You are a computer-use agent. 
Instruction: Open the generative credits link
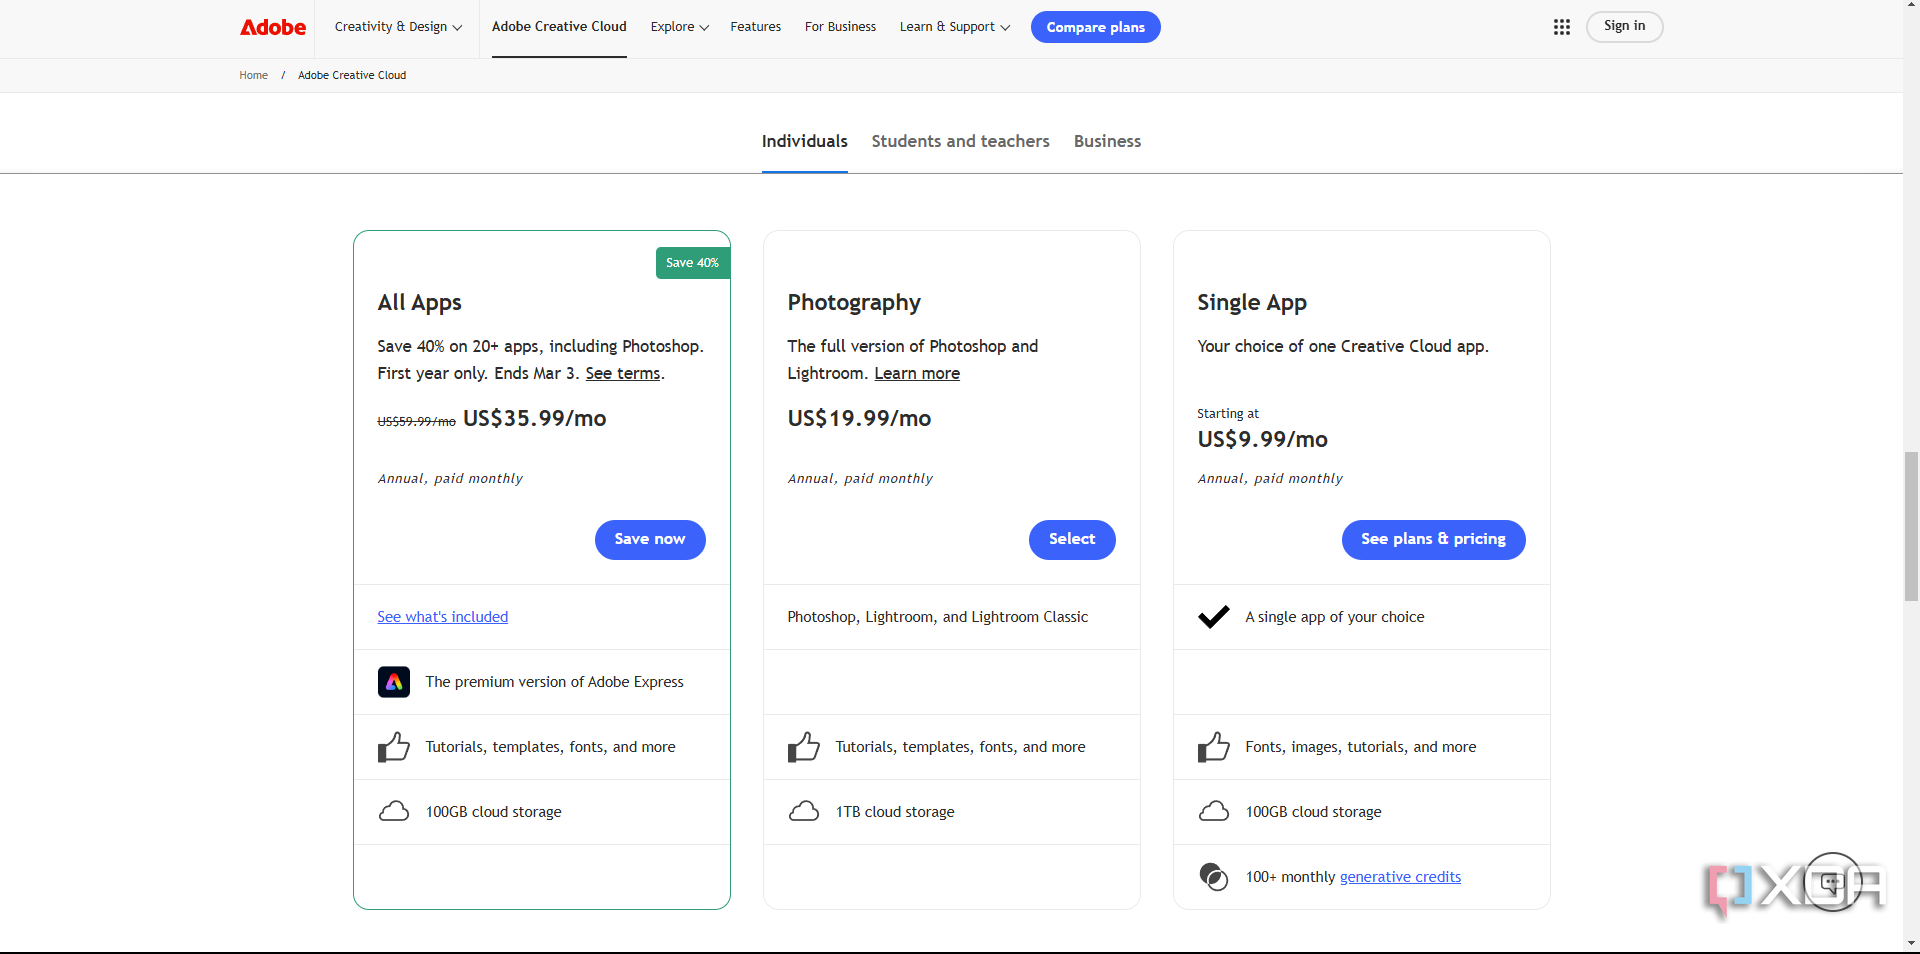pyautogui.click(x=1400, y=877)
